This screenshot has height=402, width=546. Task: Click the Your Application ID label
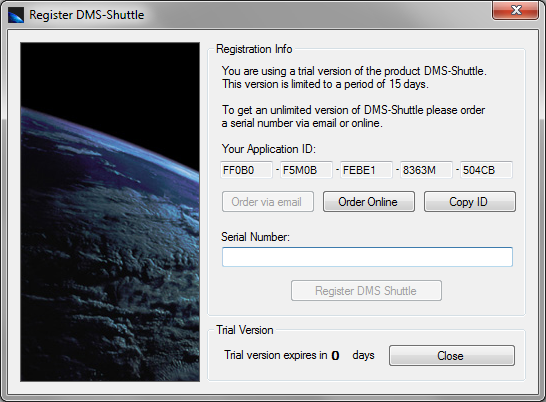[x=268, y=149]
